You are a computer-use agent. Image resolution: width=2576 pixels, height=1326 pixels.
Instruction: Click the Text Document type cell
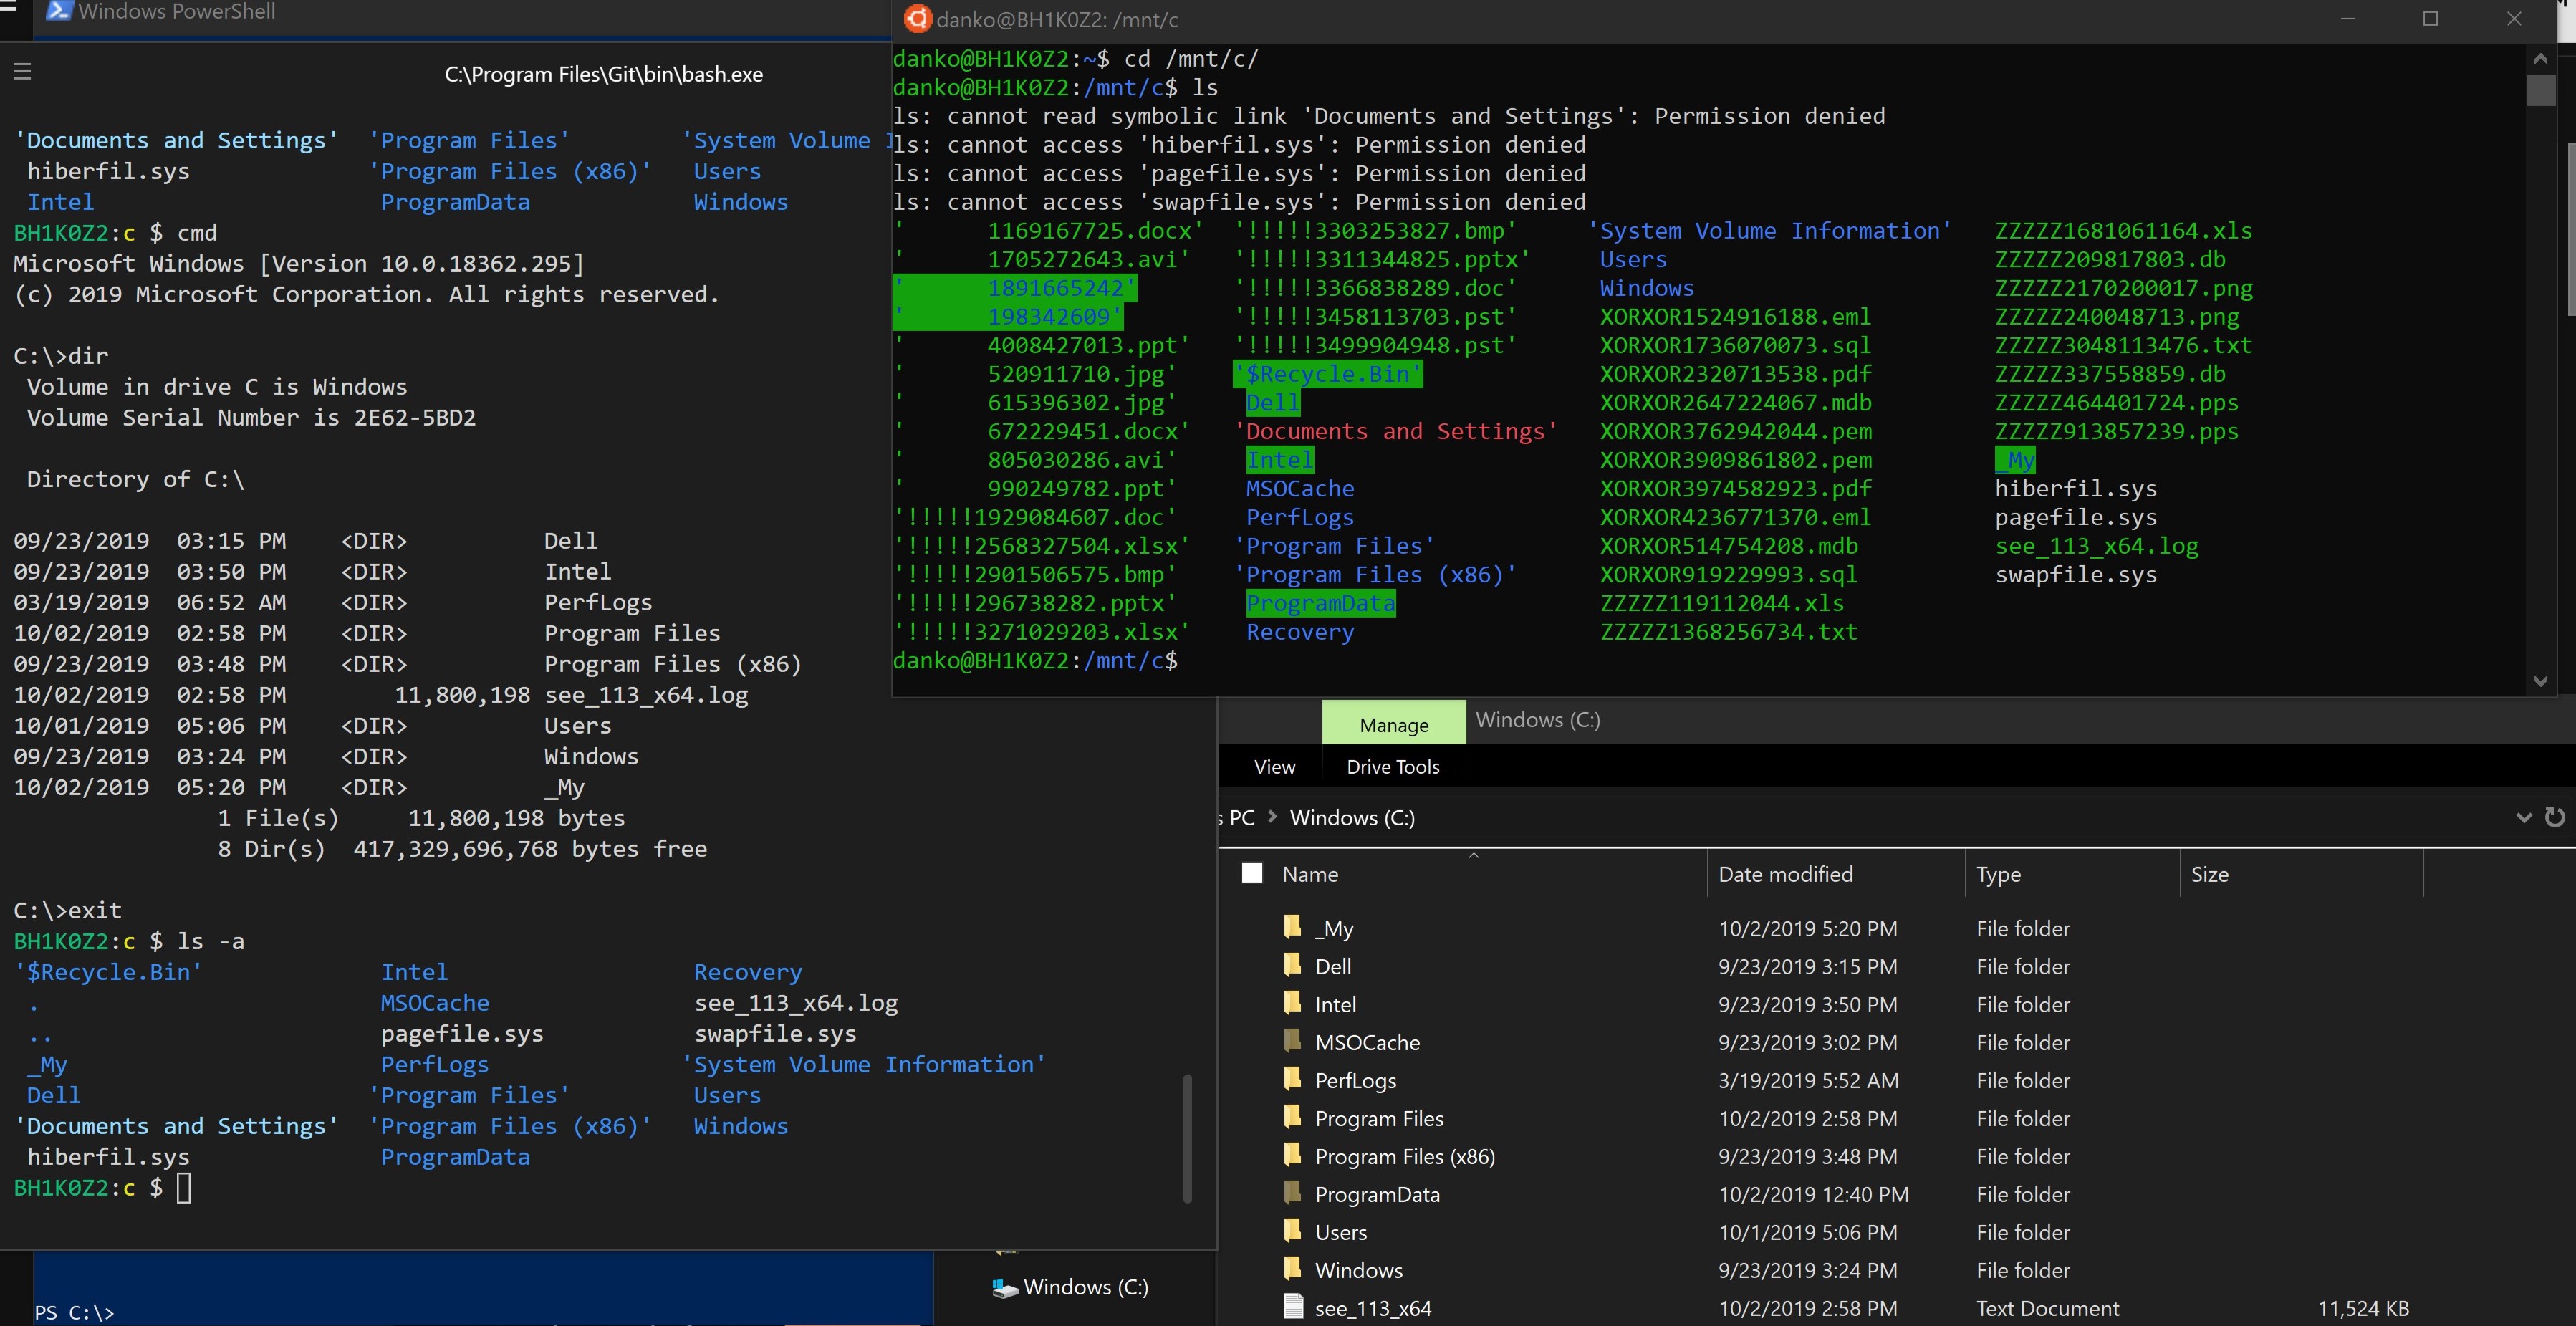coord(2047,1309)
